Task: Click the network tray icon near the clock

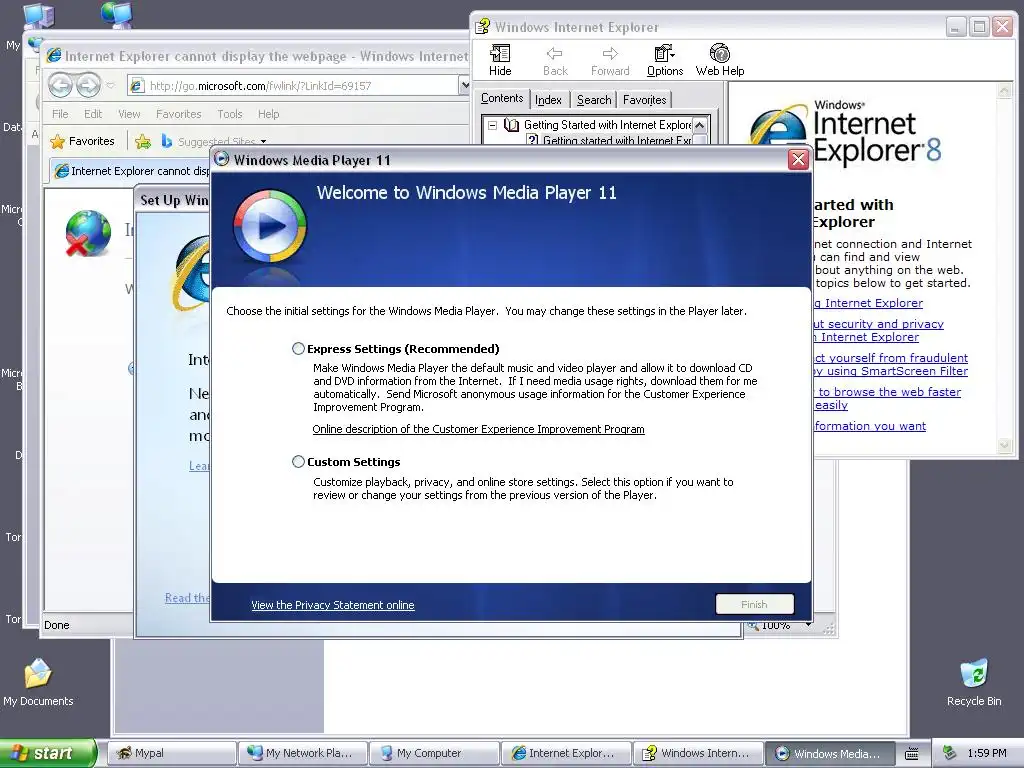Action: pyautogui.click(x=950, y=753)
